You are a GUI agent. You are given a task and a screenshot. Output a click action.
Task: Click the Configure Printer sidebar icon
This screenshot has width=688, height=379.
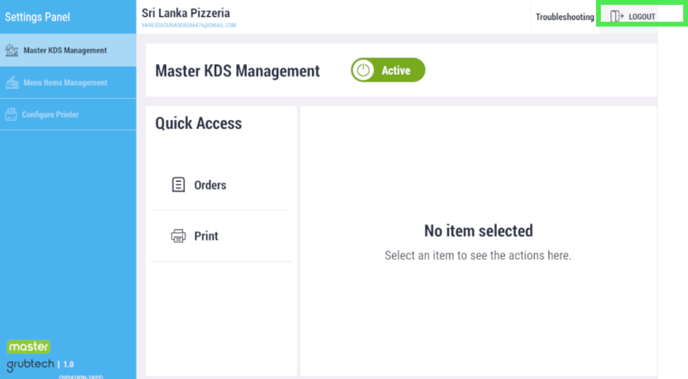point(11,114)
